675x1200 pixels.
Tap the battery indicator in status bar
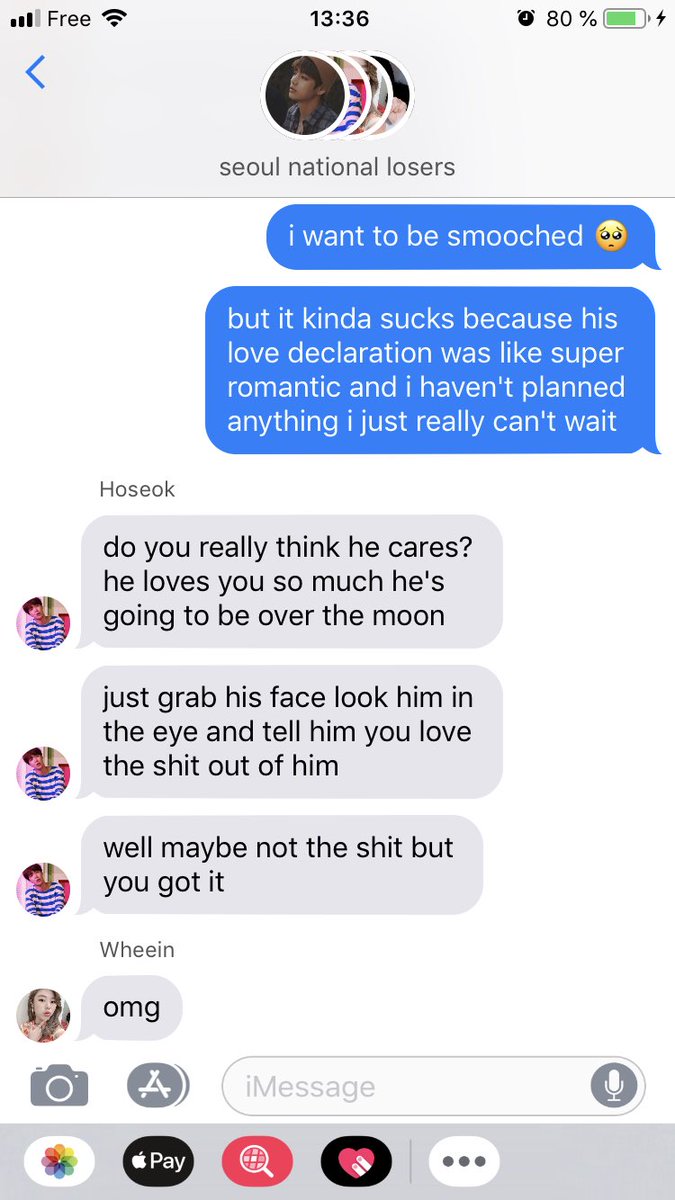(x=626, y=18)
